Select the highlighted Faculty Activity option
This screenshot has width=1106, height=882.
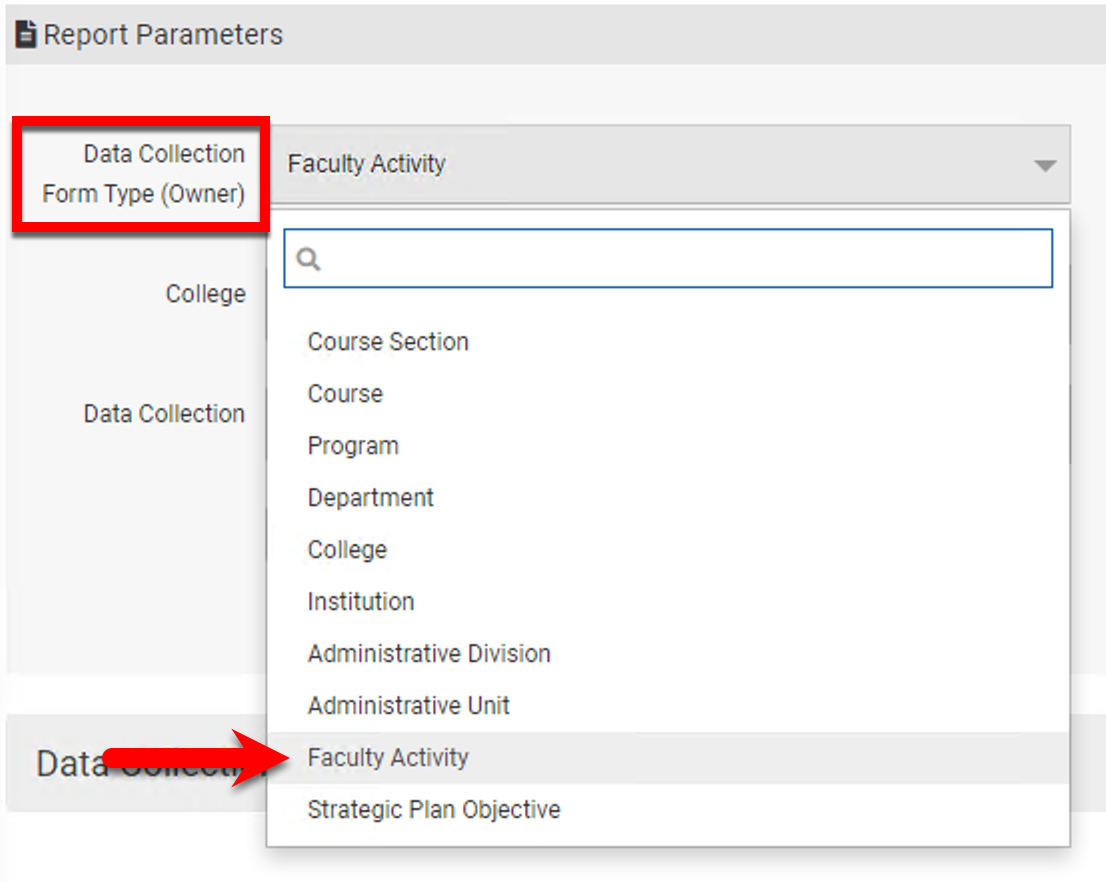pos(388,758)
